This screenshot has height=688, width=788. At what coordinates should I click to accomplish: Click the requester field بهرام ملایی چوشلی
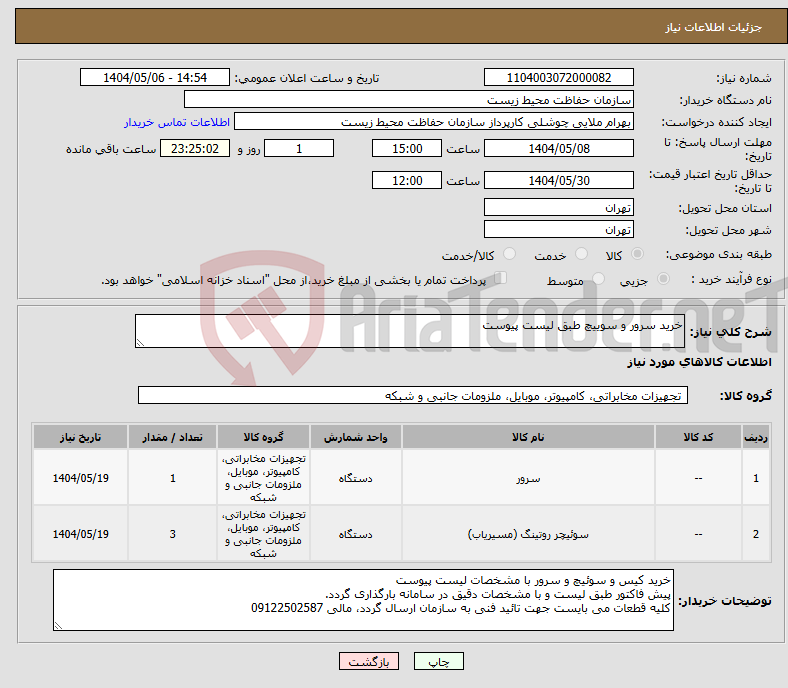(x=434, y=122)
